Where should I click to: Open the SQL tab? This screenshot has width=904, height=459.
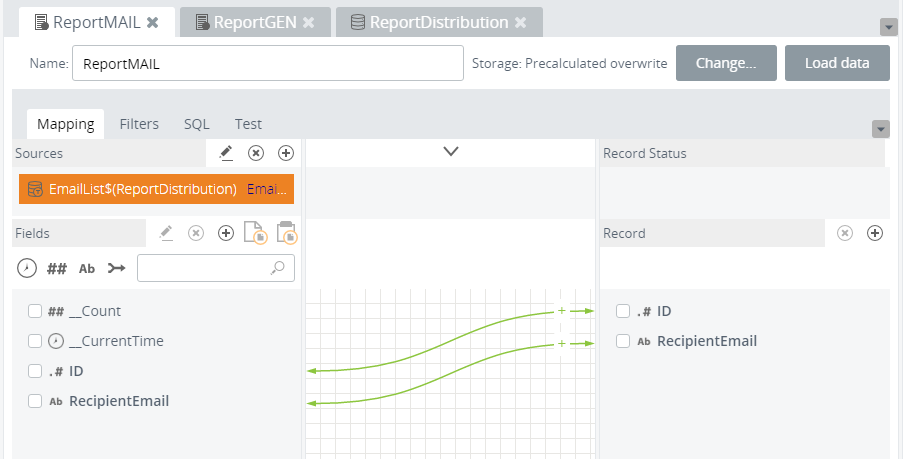tap(197, 124)
